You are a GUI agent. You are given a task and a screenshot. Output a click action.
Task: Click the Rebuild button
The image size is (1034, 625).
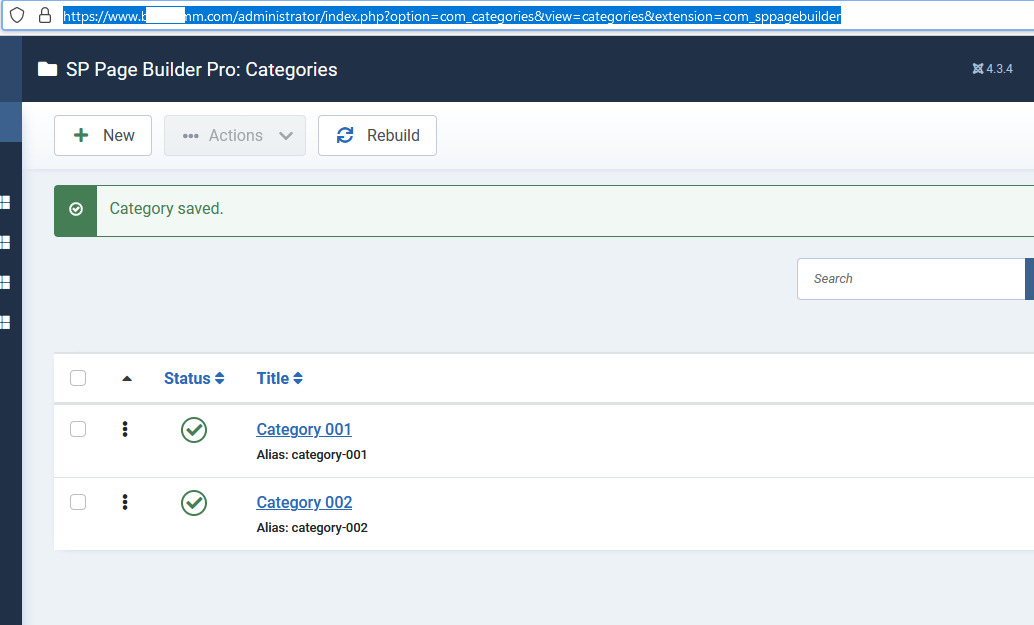(377, 136)
